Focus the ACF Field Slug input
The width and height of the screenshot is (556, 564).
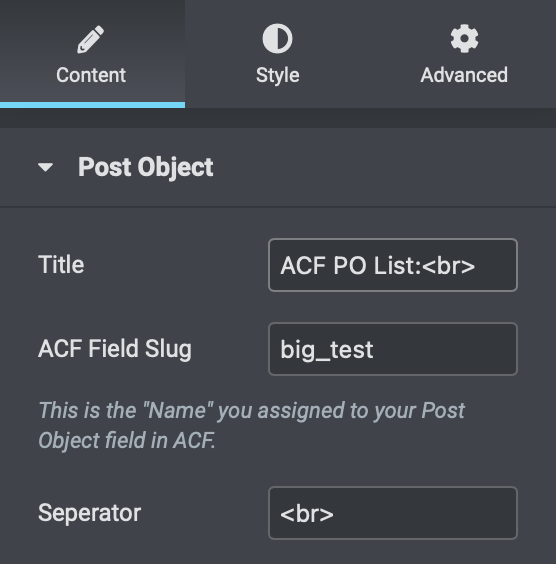[x=393, y=349]
